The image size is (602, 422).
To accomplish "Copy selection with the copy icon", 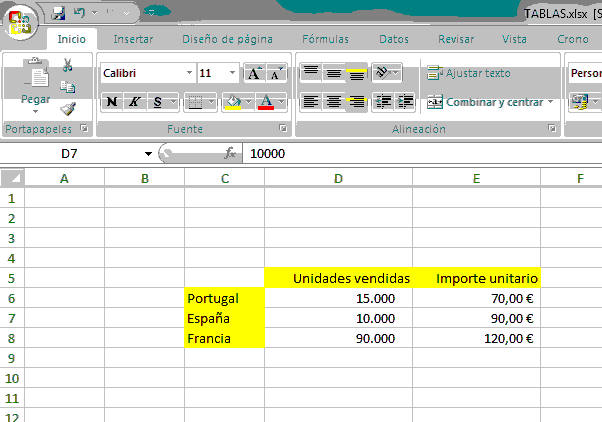I will [x=68, y=87].
